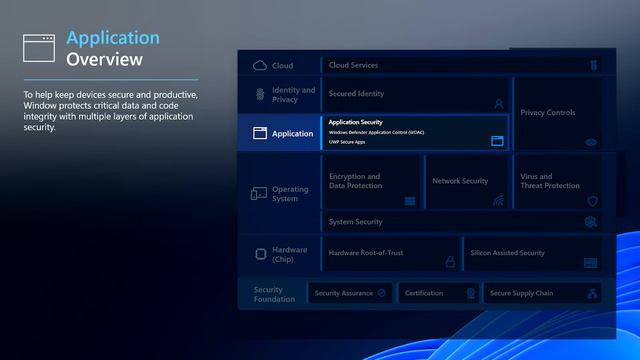Click the Cloud icon in the left column
This screenshot has height=360, width=640.
click(260, 65)
